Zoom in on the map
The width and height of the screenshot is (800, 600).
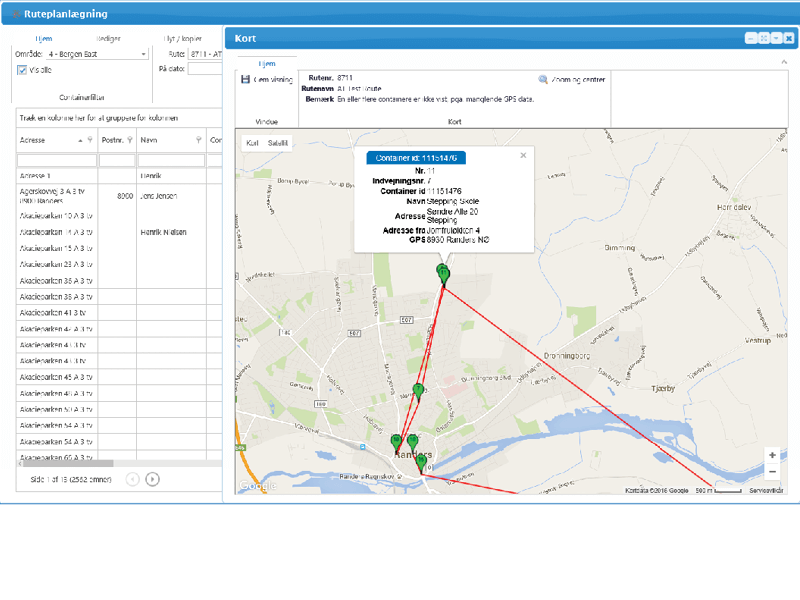(772, 455)
